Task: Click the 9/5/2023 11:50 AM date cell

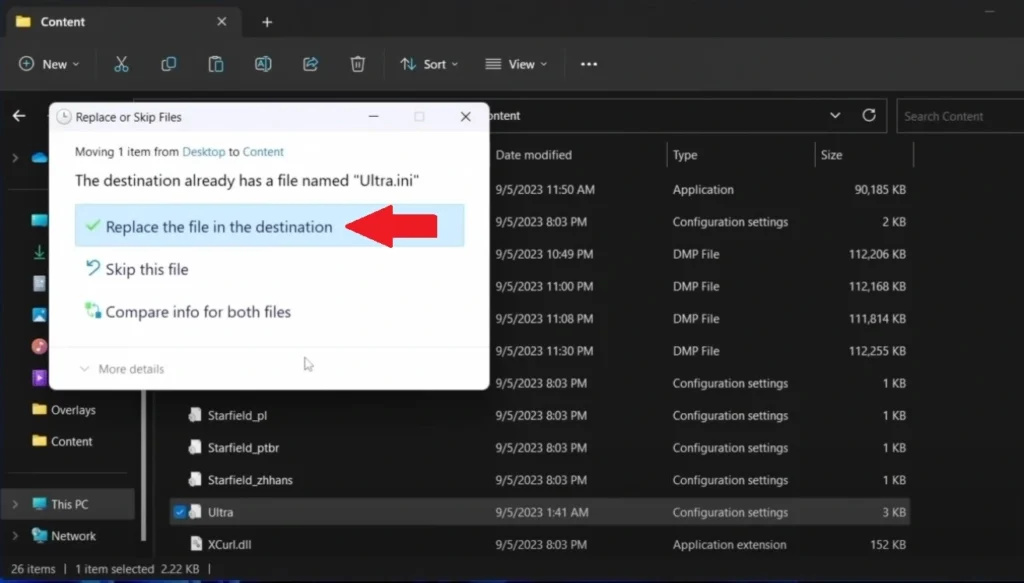Action: point(545,189)
